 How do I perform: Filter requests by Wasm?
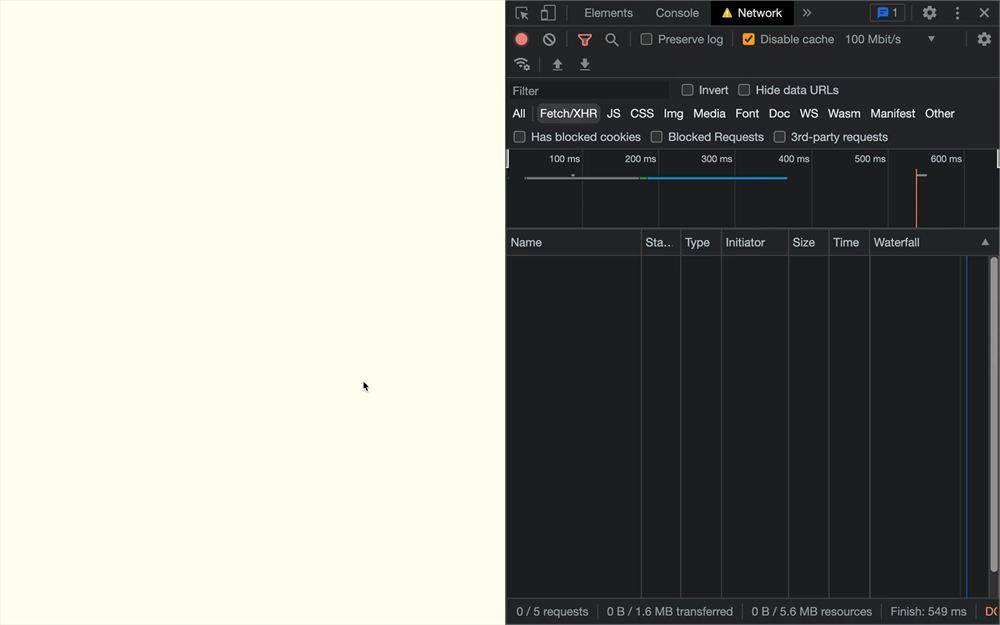point(844,114)
